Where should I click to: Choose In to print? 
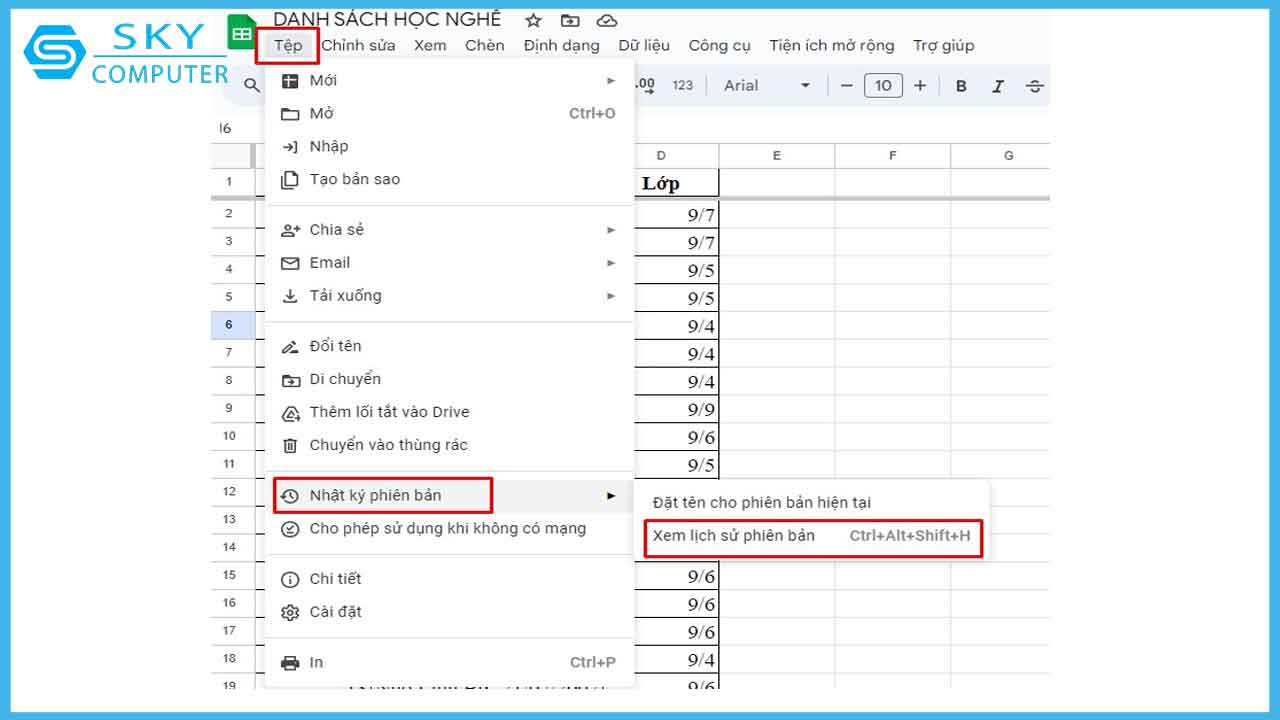pos(450,661)
